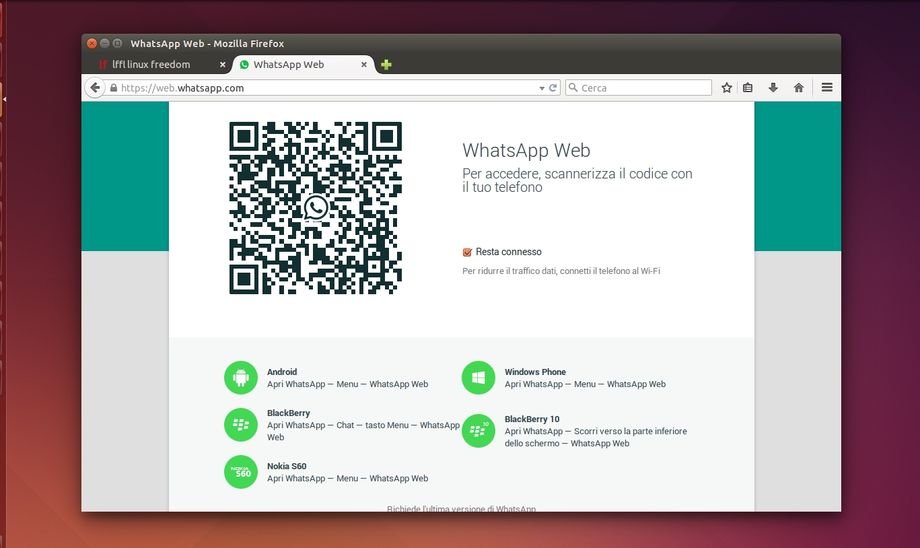
Task: Click the web.whatsapp.com address bar
Action: 320,88
